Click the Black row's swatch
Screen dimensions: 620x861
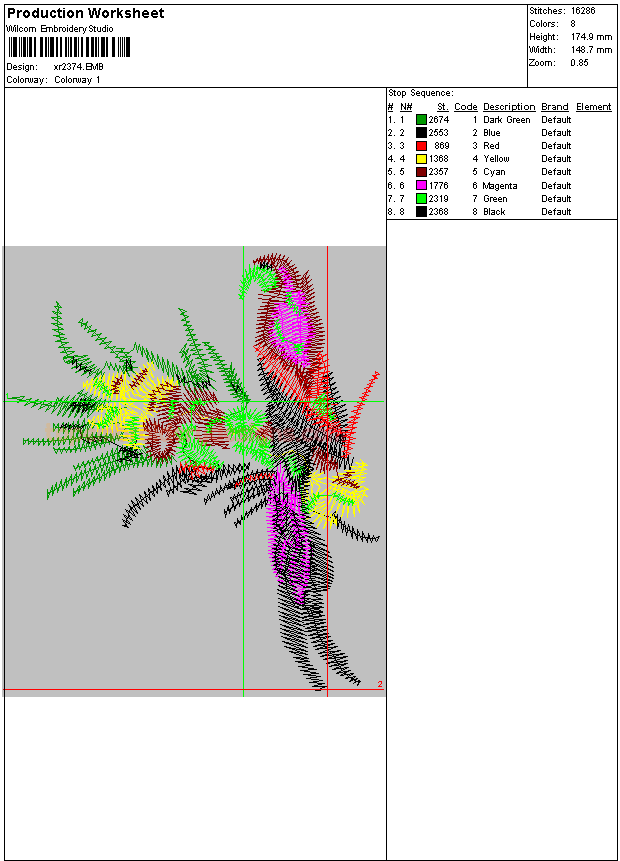421,212
